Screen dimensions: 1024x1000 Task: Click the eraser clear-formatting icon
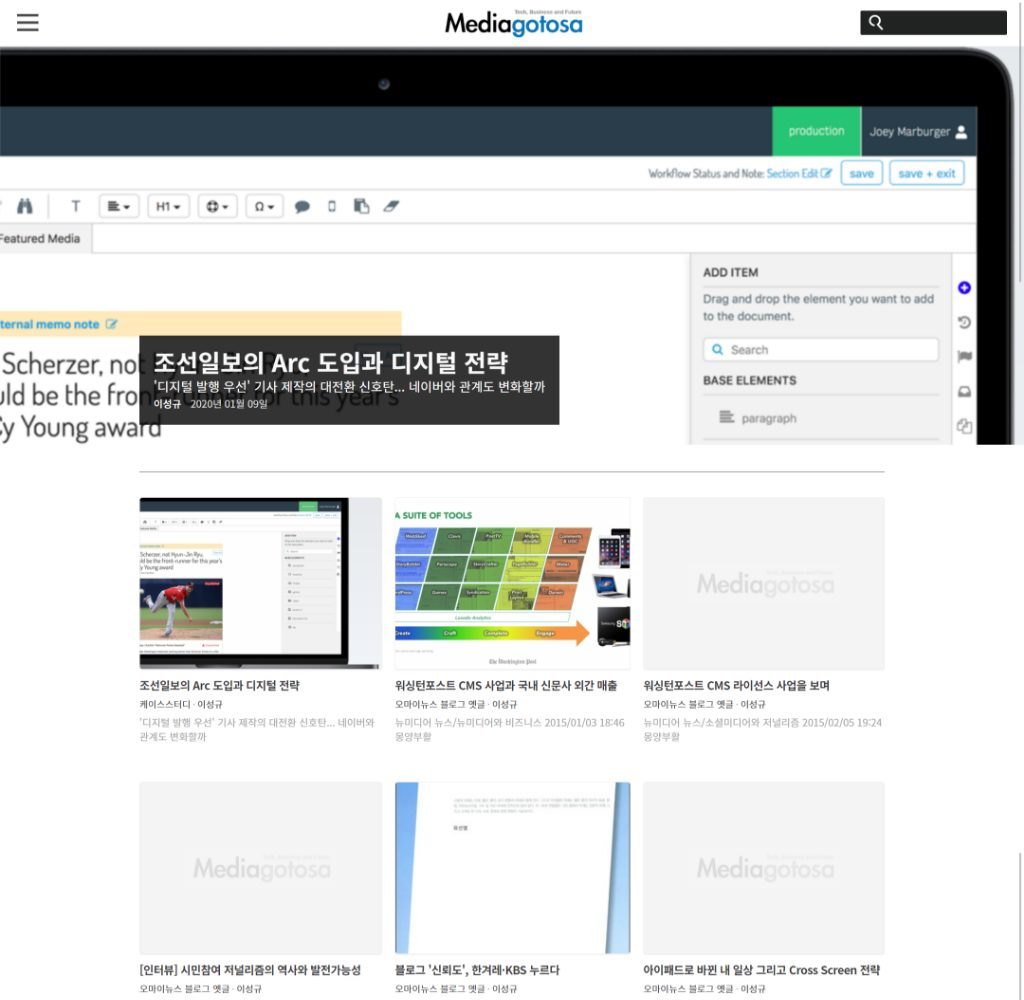391,206
